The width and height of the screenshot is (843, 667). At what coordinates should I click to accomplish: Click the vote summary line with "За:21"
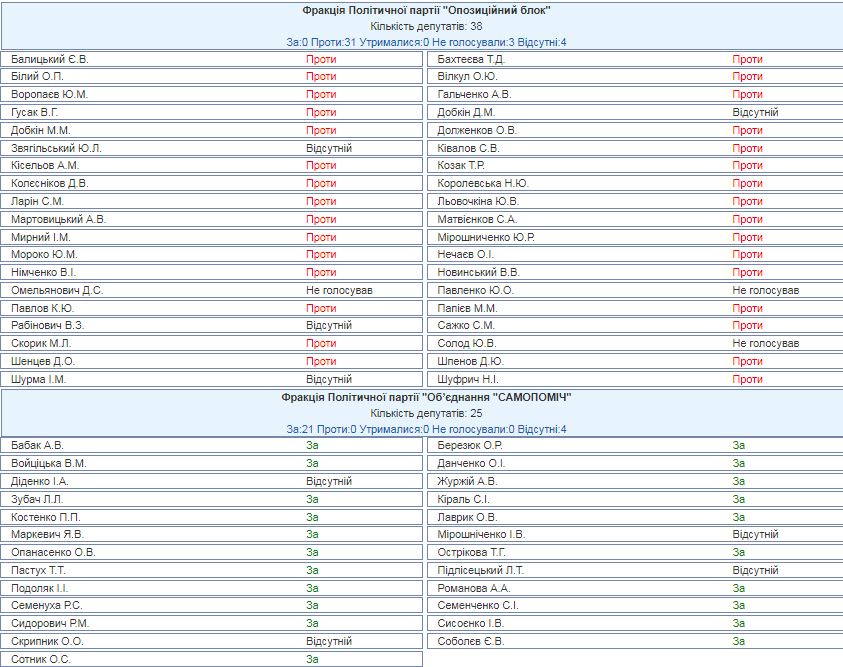click(427, 429)
